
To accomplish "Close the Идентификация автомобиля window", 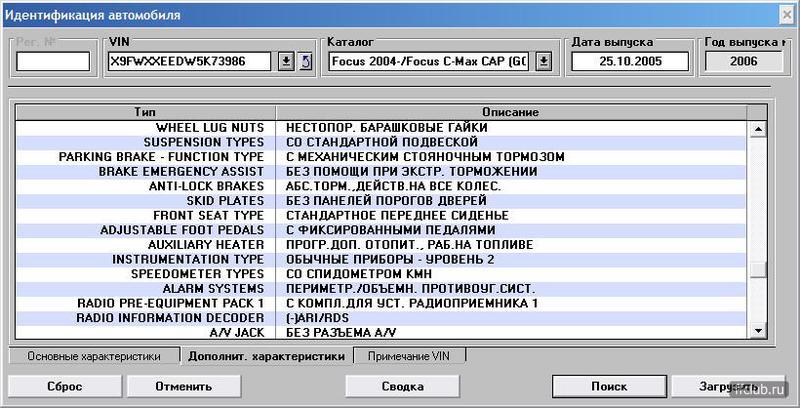I will (788, 15).
